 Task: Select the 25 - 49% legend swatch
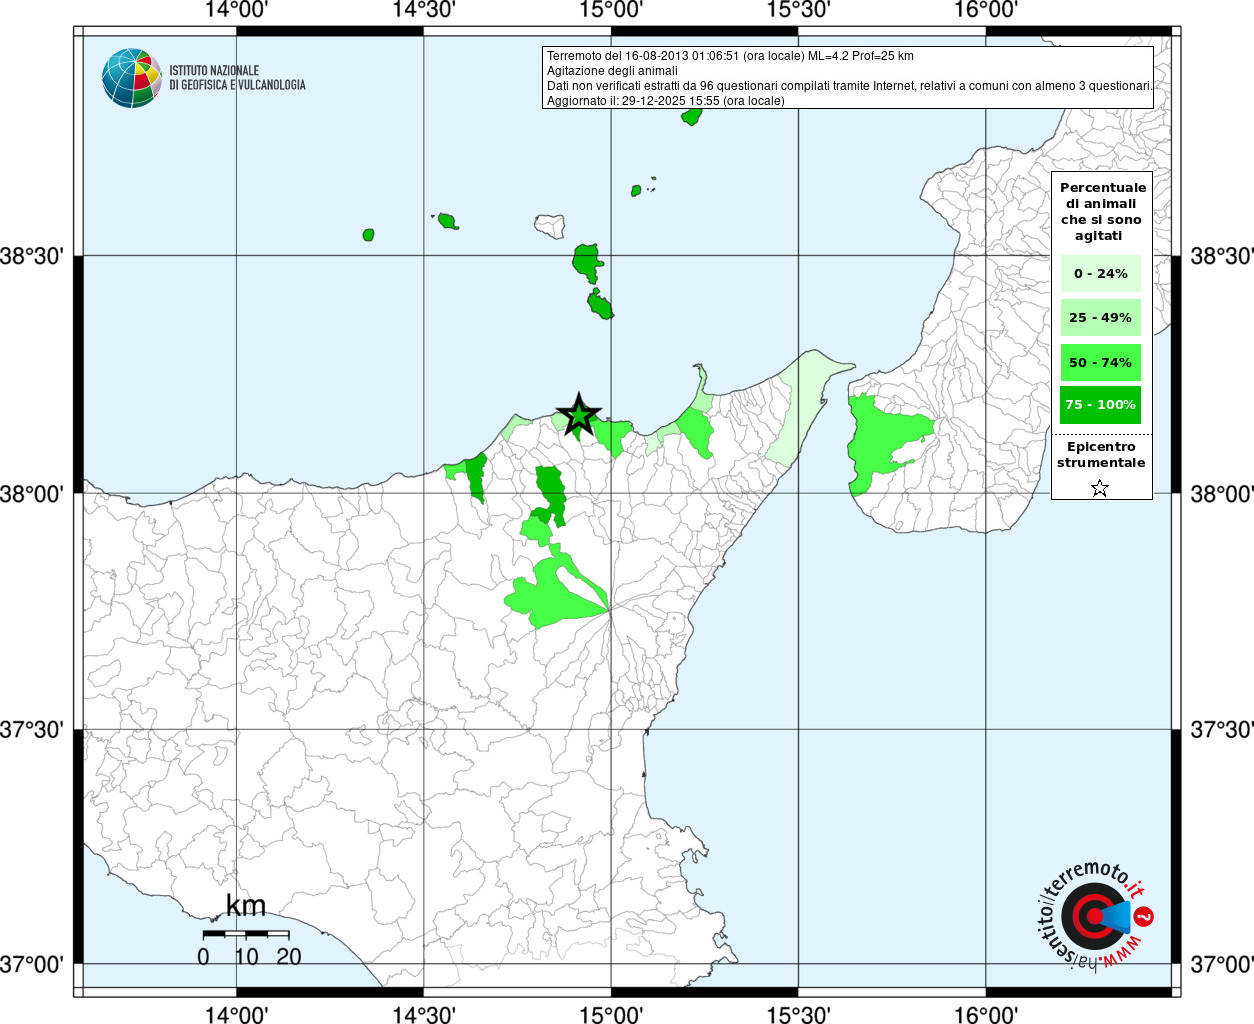[1100, 318]
